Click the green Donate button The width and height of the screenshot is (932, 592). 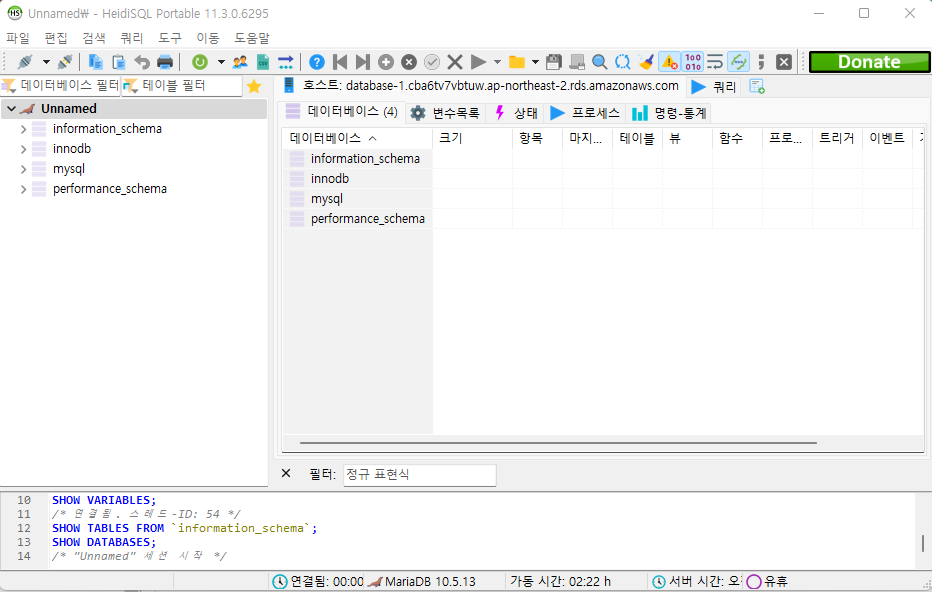pos(869,62)
